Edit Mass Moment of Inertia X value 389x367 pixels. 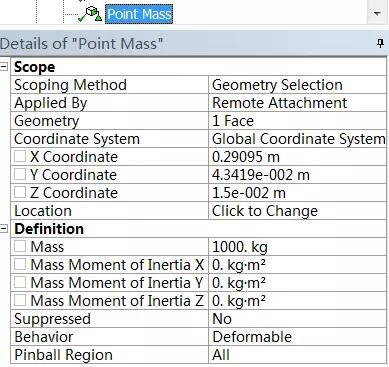297,265
